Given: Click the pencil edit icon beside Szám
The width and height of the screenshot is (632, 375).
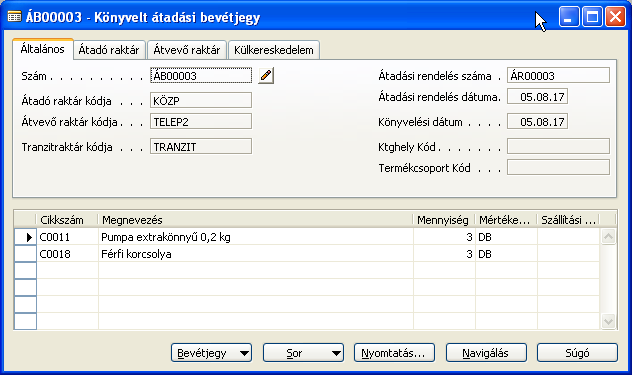Looking at the screenshot, I should pyautogui.click(x=266, y=75).
